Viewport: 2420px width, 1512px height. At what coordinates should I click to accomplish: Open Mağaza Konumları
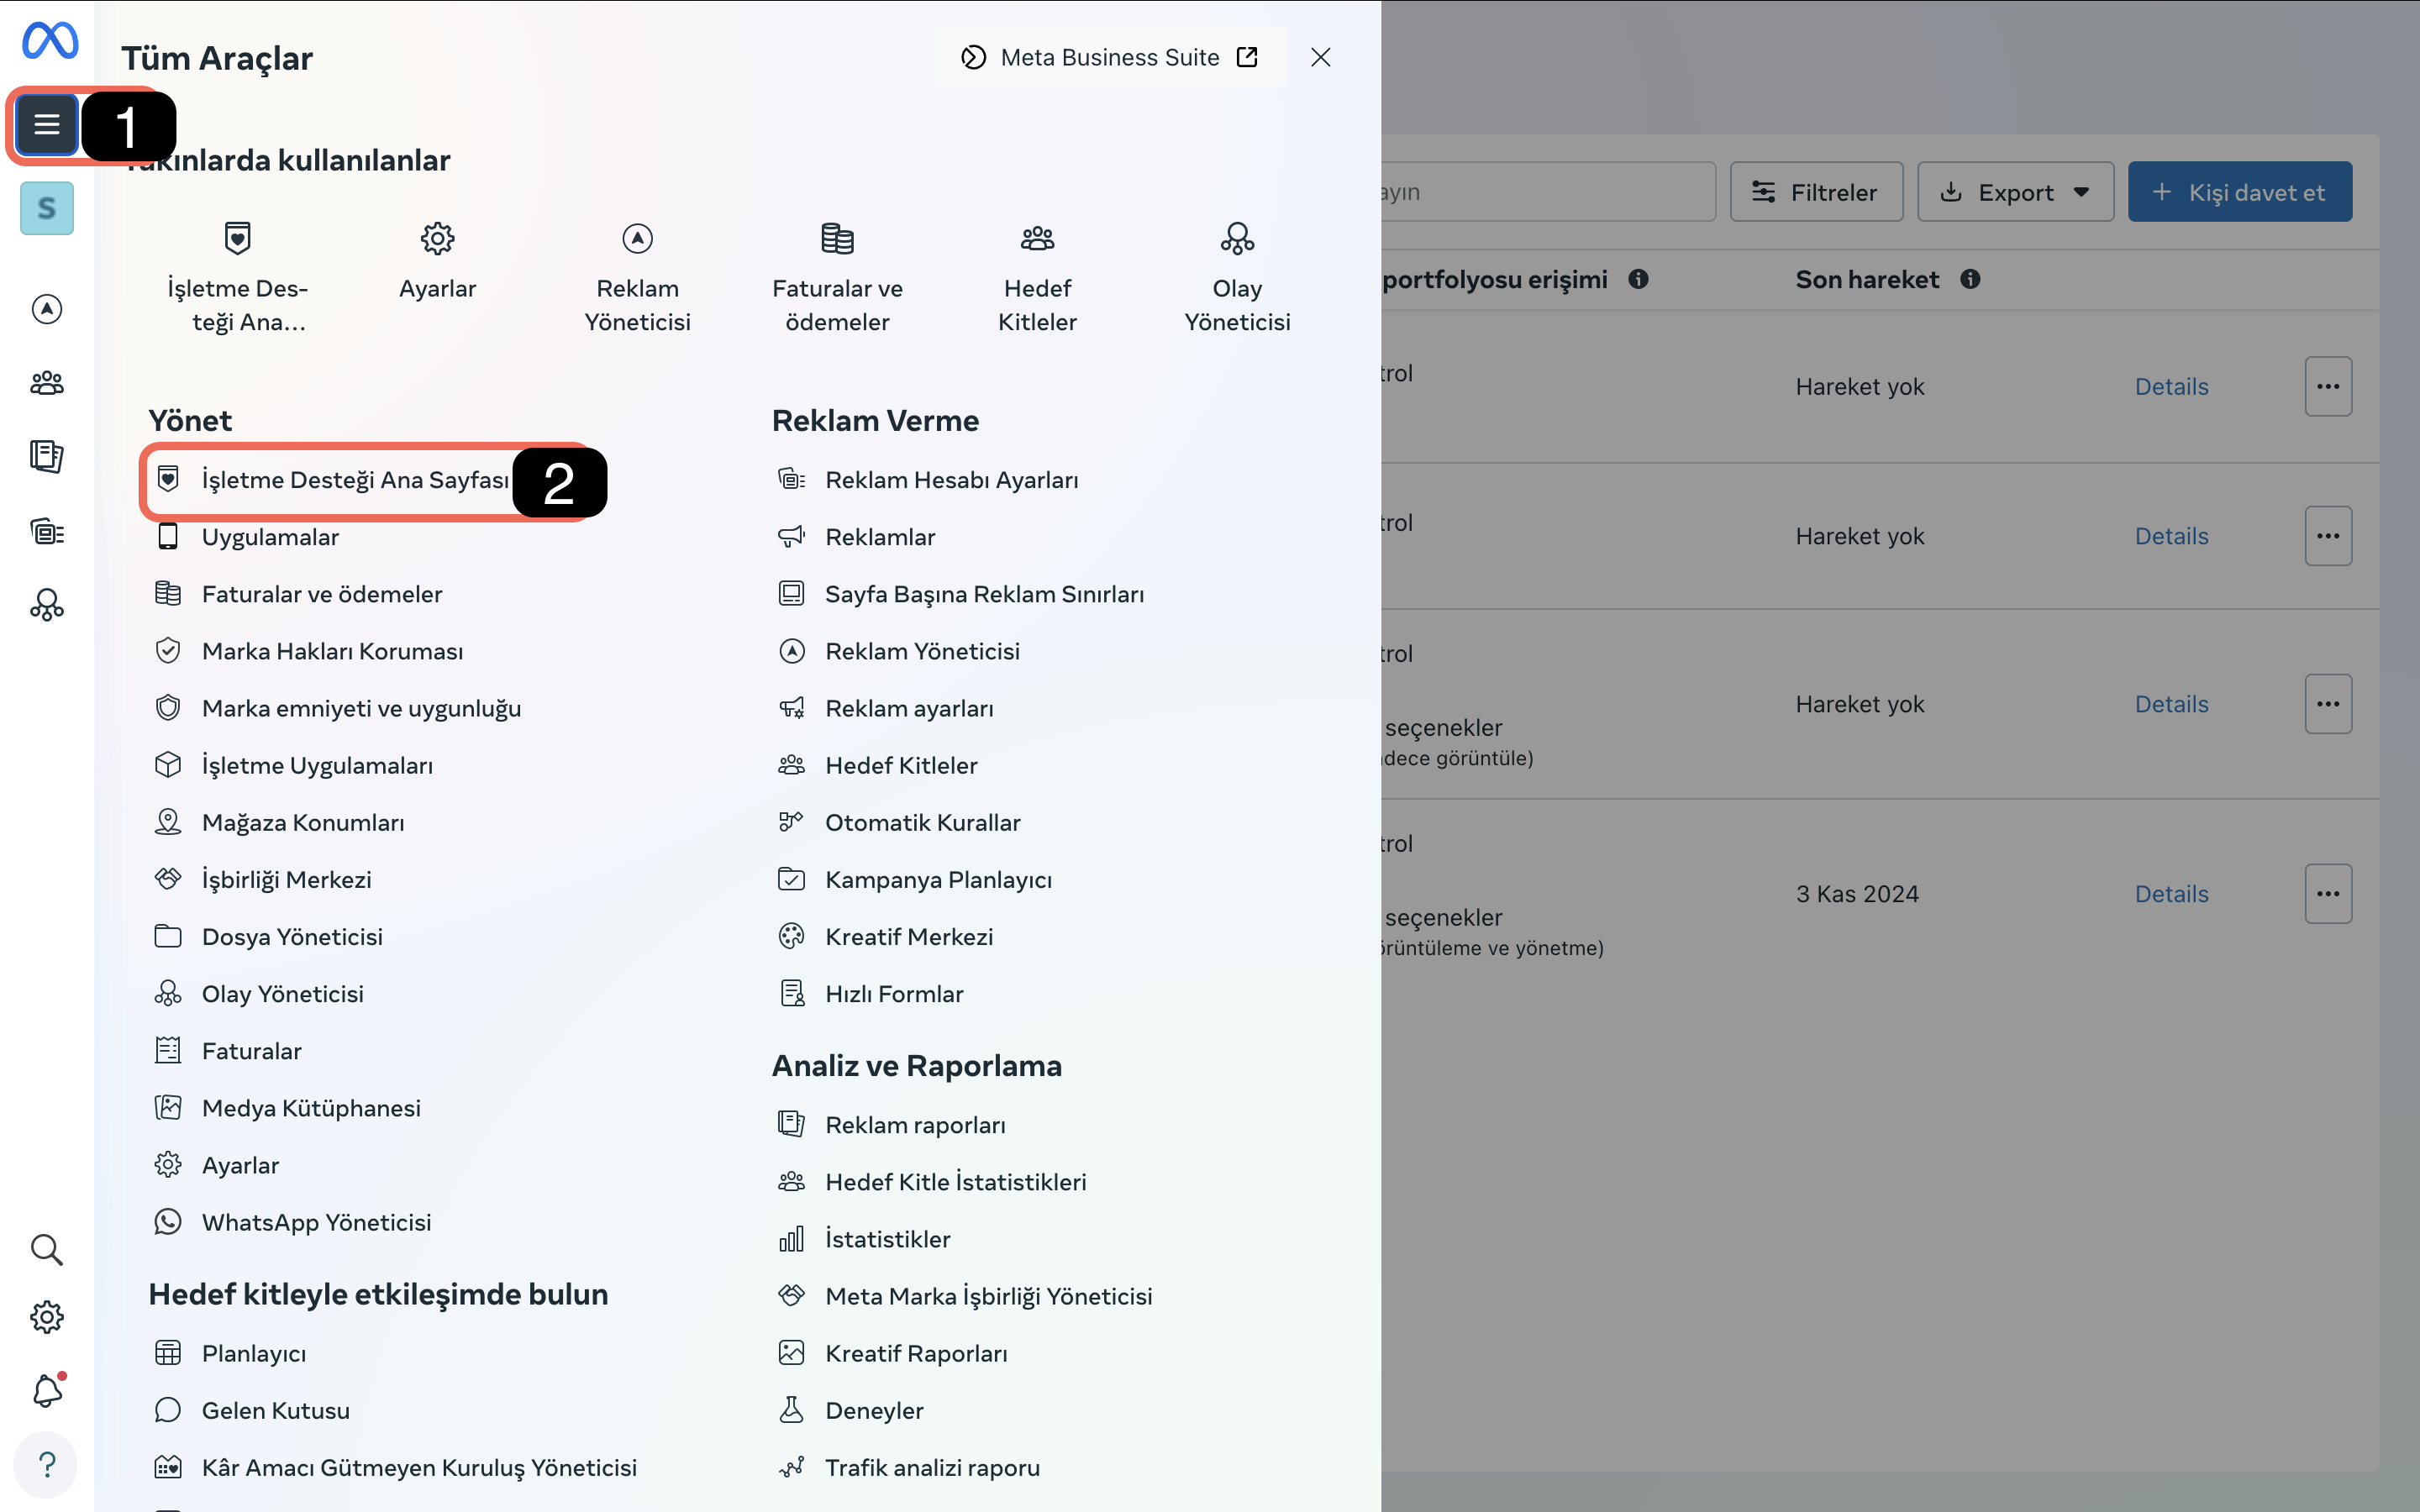pyautogui.click(x=281, y=822)
